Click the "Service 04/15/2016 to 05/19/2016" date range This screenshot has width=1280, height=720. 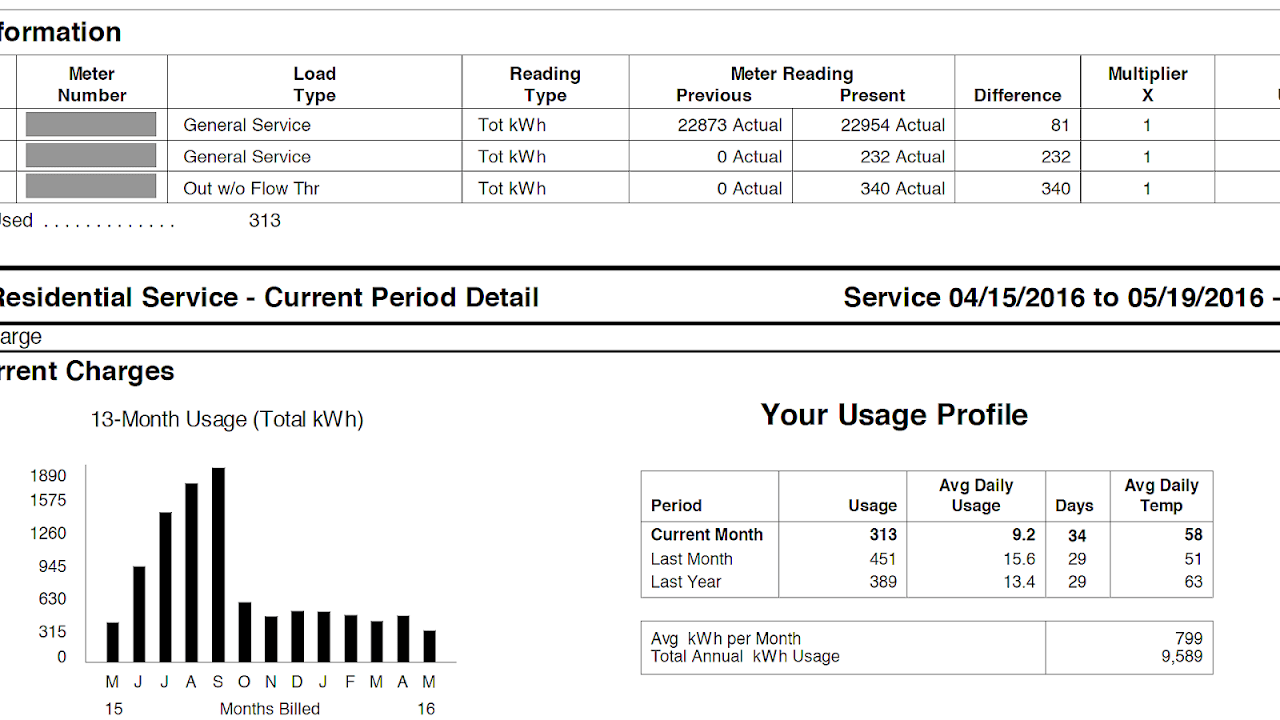click(1054, 297)
